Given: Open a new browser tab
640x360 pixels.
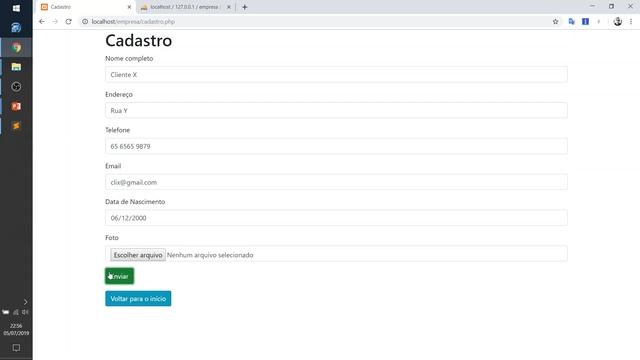Looking at the screenshot, I should click(x=244, y=7).
